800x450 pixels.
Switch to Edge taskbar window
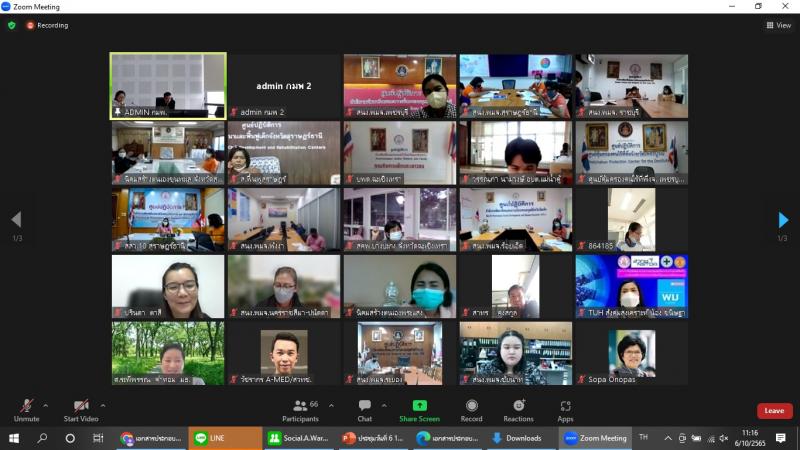[x=448, y=438]
